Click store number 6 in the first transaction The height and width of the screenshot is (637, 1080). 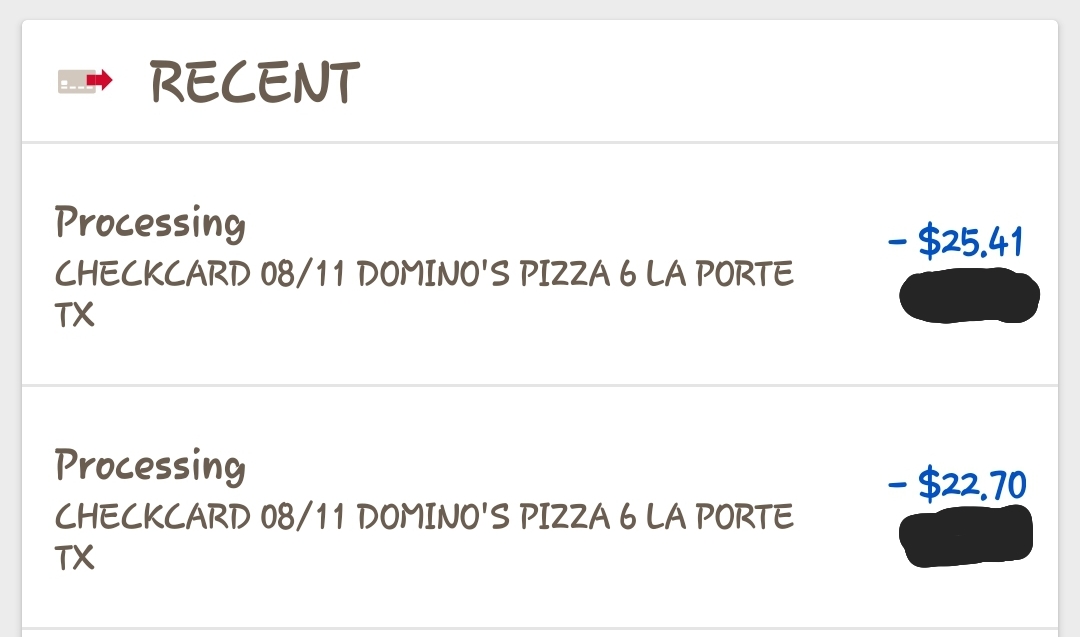coord(627,273)
